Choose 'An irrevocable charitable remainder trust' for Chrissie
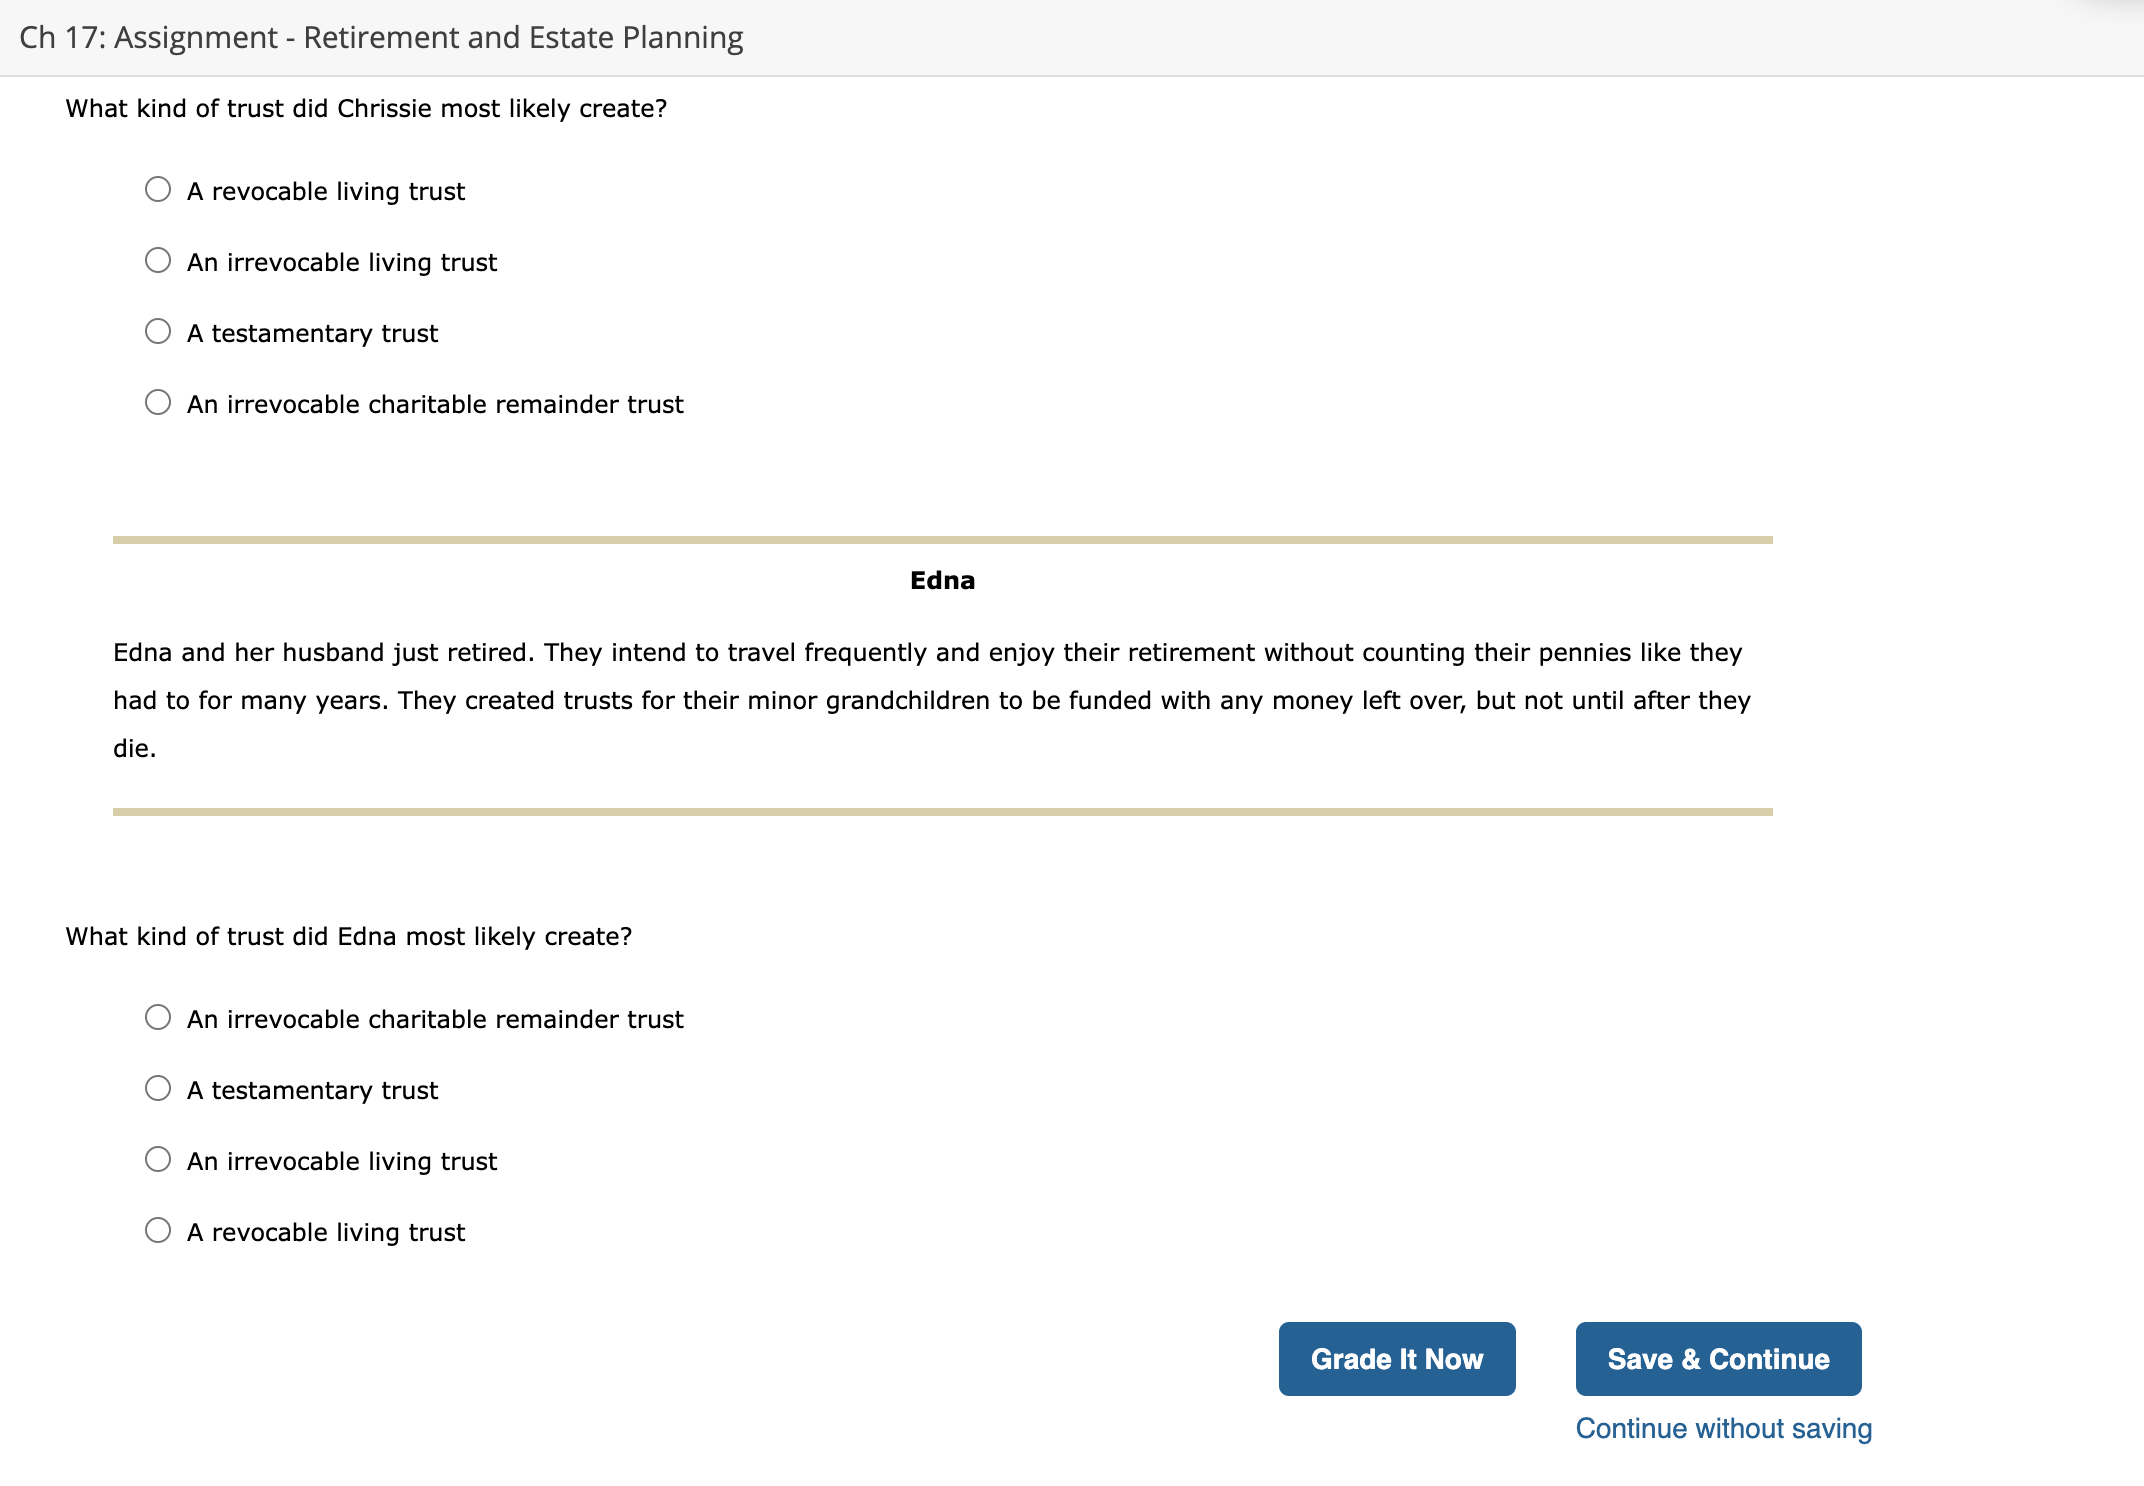This screenshot has width=2144, height=1486. tap(158, 401)
